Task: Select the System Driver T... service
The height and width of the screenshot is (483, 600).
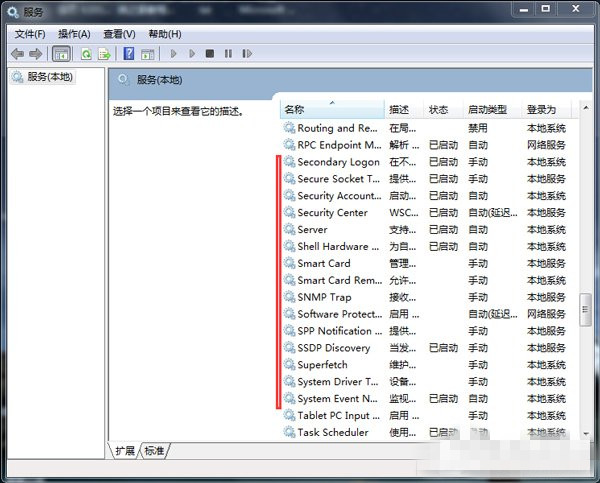Action: (x=425, y=382)
